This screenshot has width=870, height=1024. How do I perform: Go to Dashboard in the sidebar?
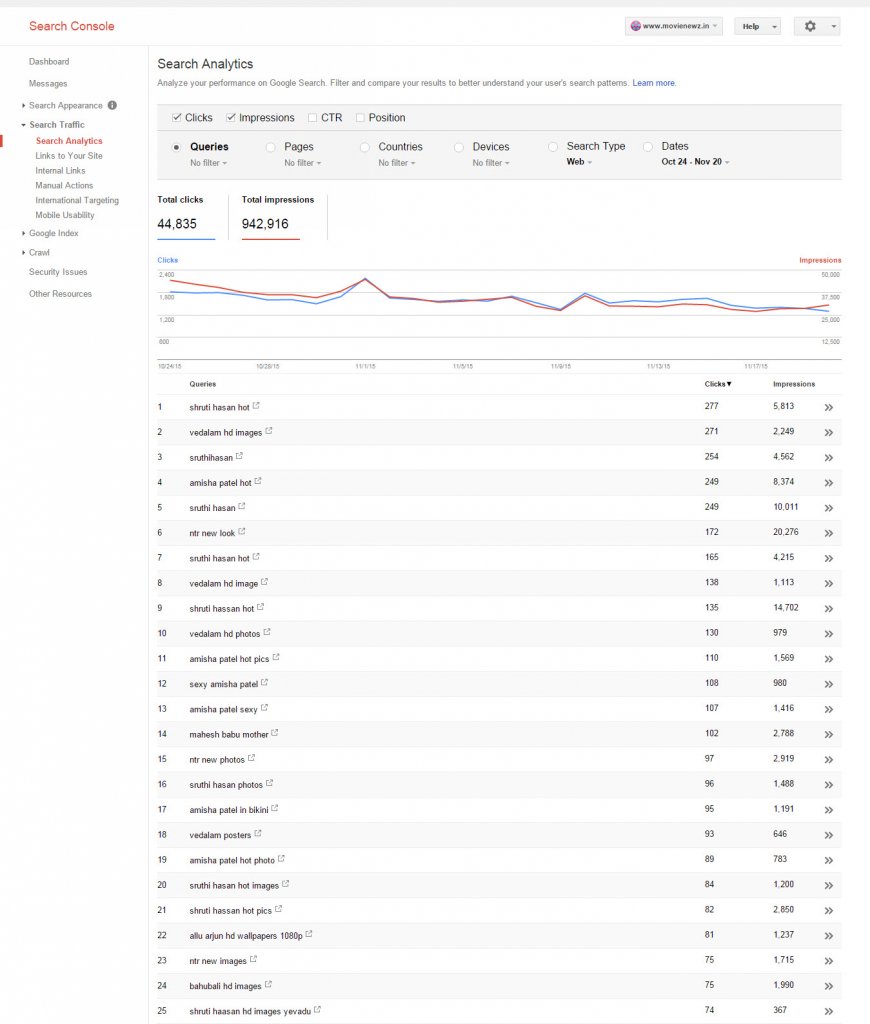49,62
